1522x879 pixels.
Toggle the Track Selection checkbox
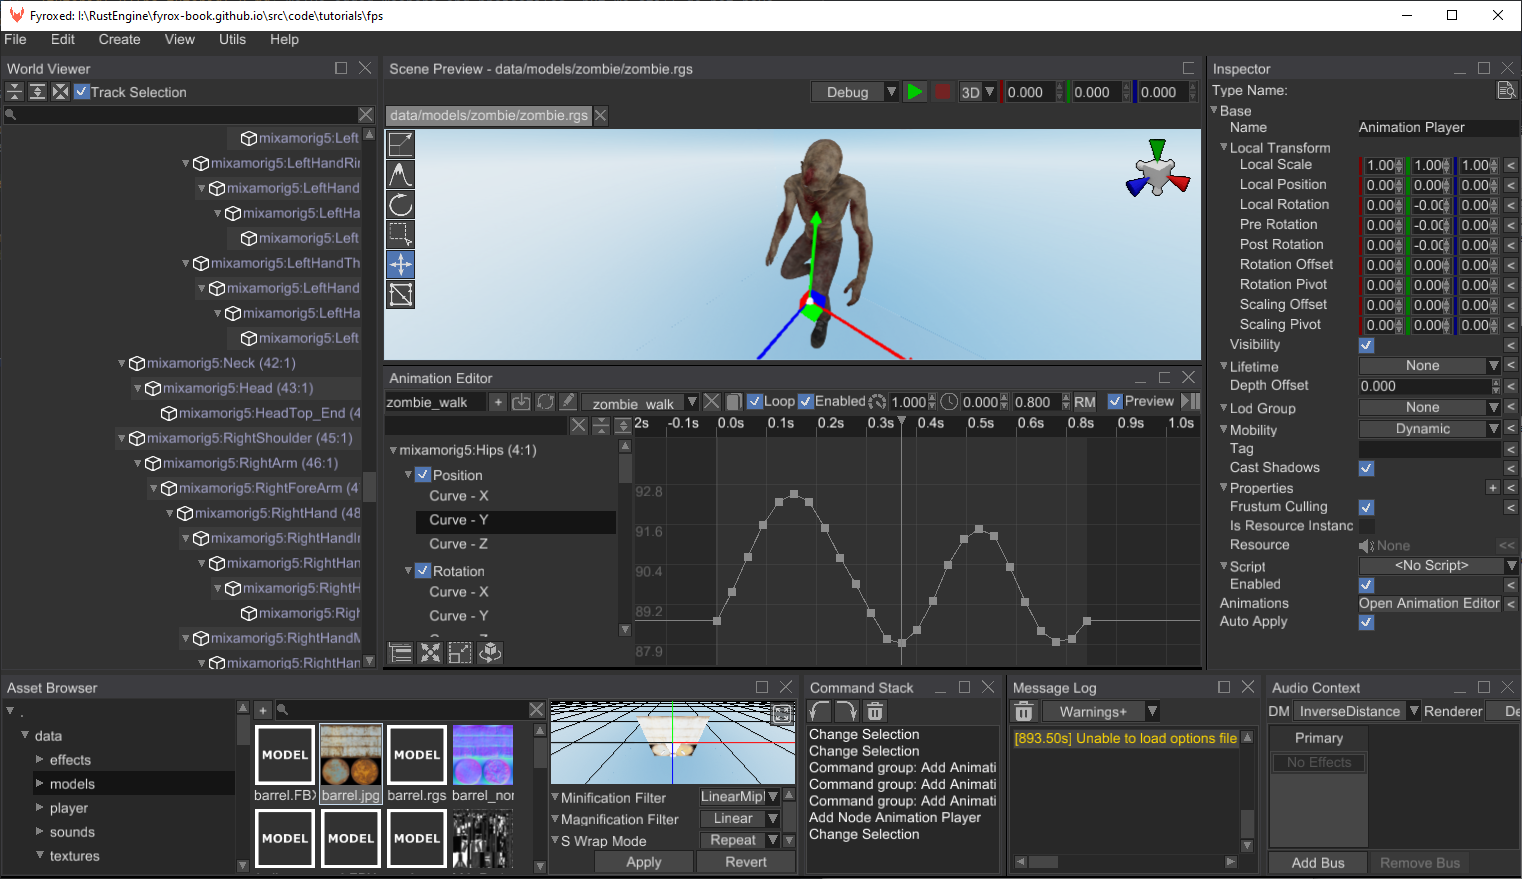click(x=82, y=92)
